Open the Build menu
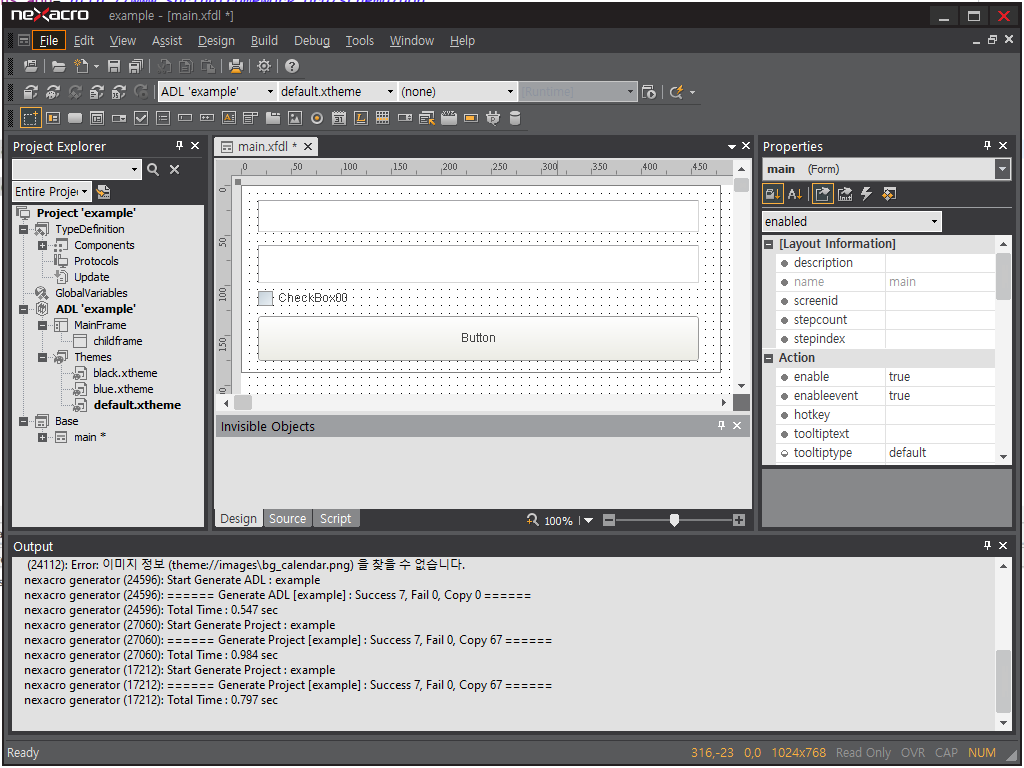The image size is (1024, 768). [264, 40]
